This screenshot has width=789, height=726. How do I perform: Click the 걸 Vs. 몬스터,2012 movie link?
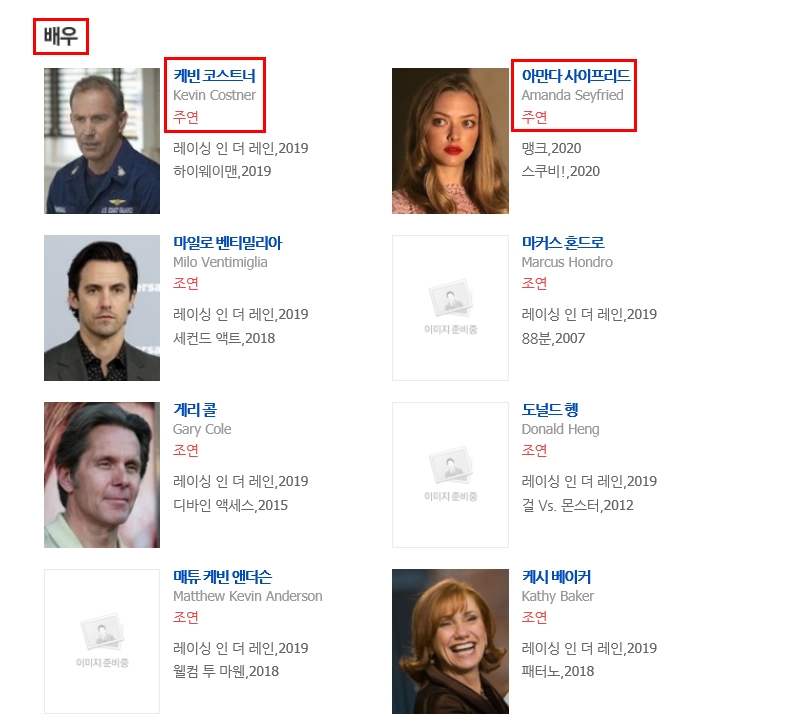tap(577, 505)
